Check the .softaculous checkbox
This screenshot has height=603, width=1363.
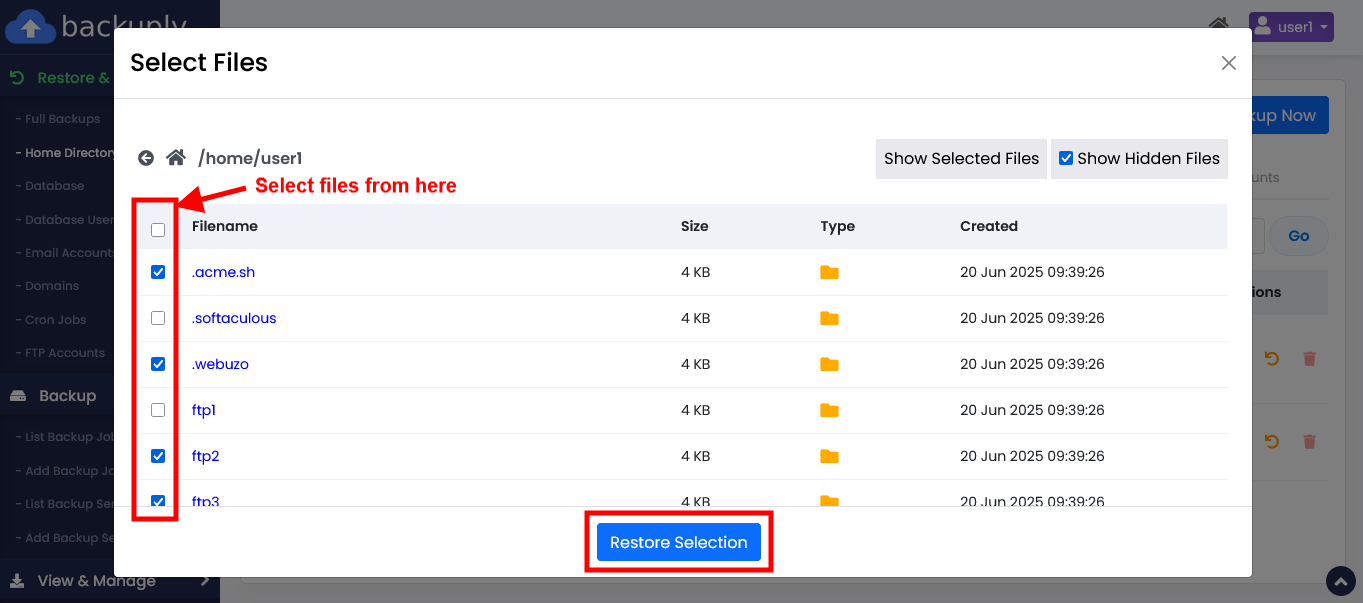pos(158,318)
